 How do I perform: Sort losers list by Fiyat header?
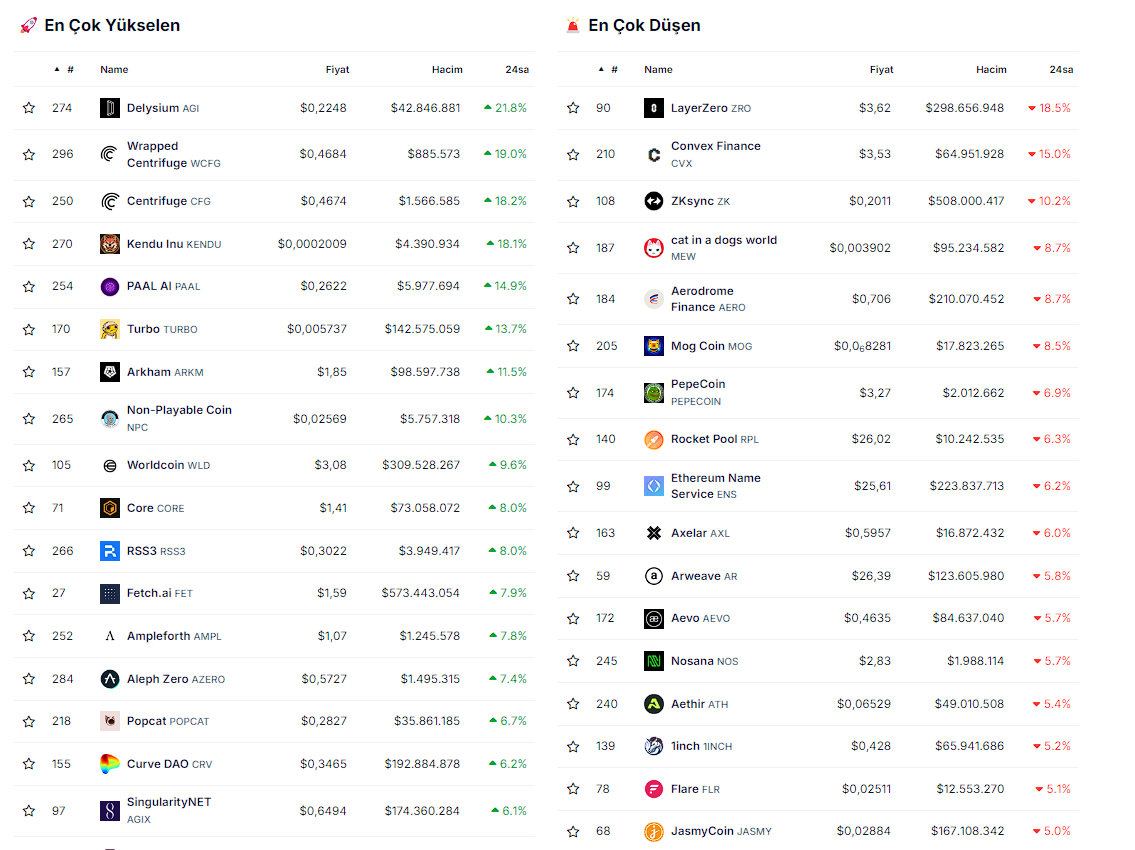[x=881, y=70]
